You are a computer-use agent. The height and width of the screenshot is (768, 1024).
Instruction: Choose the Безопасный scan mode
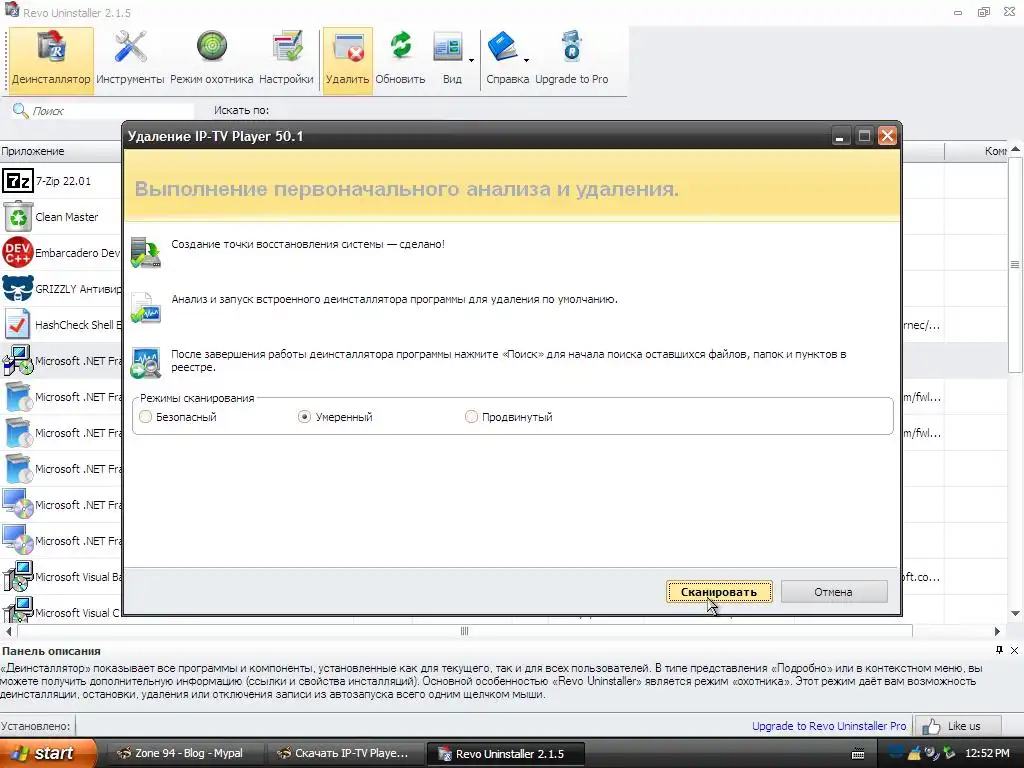click(x=146, y=417)
